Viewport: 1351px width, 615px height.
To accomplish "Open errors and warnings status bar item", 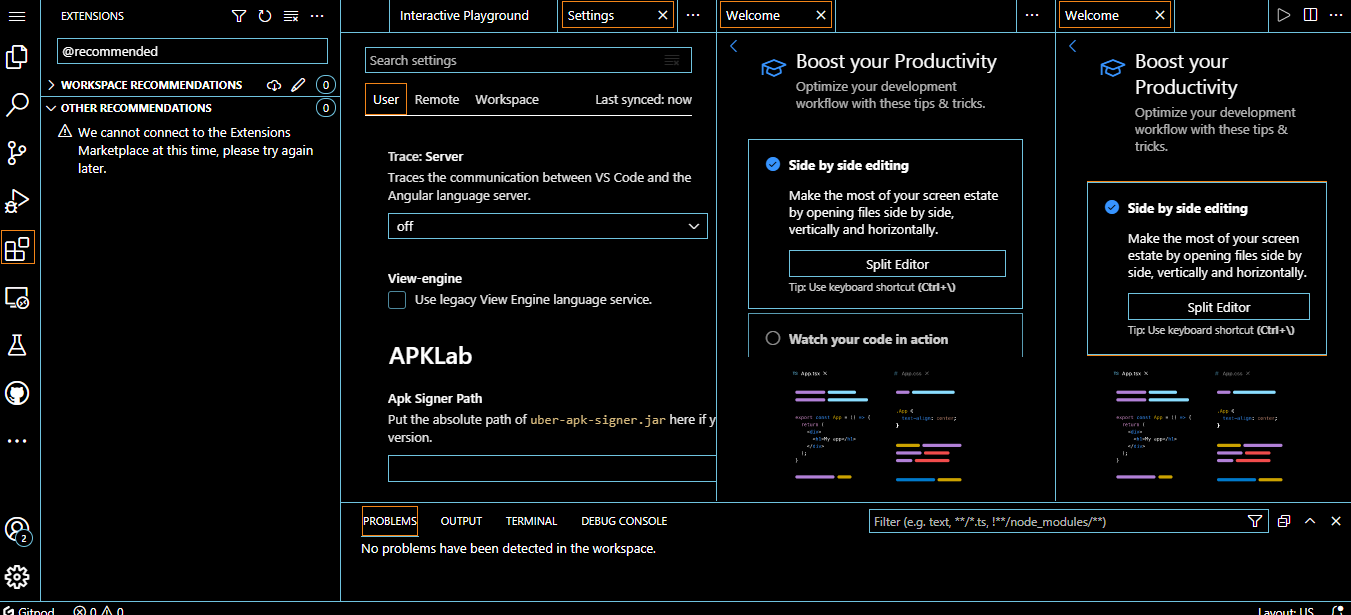I will [x=98, y=610].
